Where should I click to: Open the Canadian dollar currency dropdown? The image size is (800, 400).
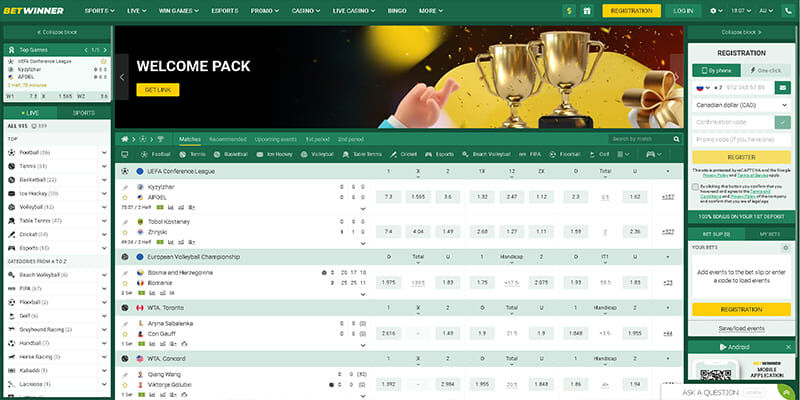pos(741,104)
